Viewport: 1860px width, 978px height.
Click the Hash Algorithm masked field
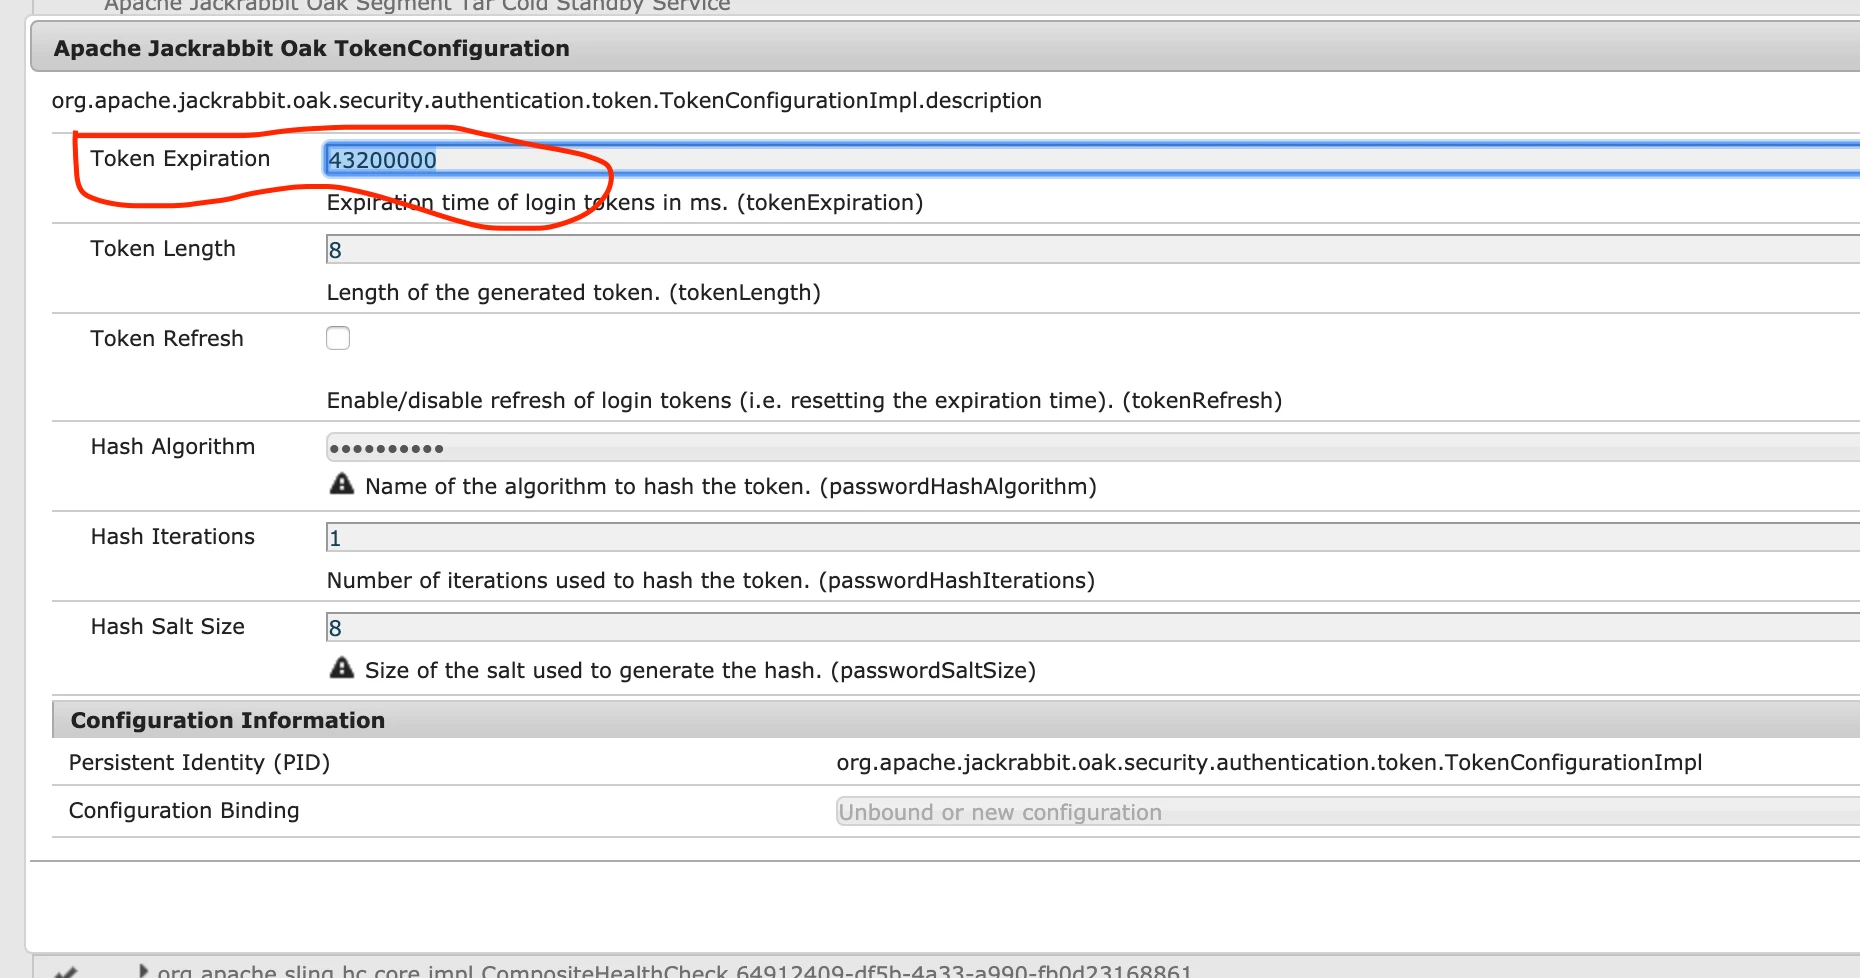(x=1092, y=447)
